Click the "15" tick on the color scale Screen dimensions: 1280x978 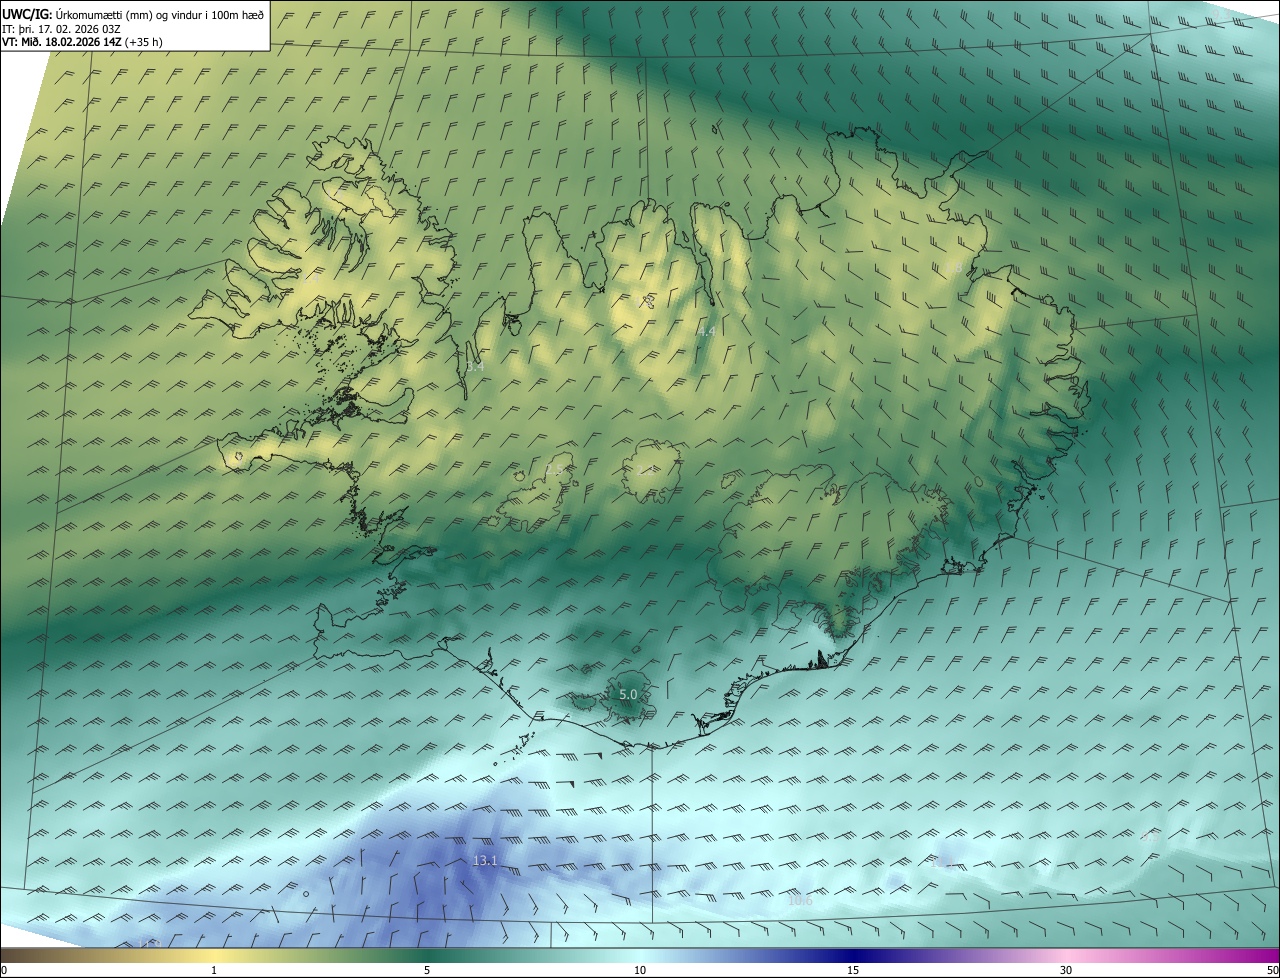point(853,971)
